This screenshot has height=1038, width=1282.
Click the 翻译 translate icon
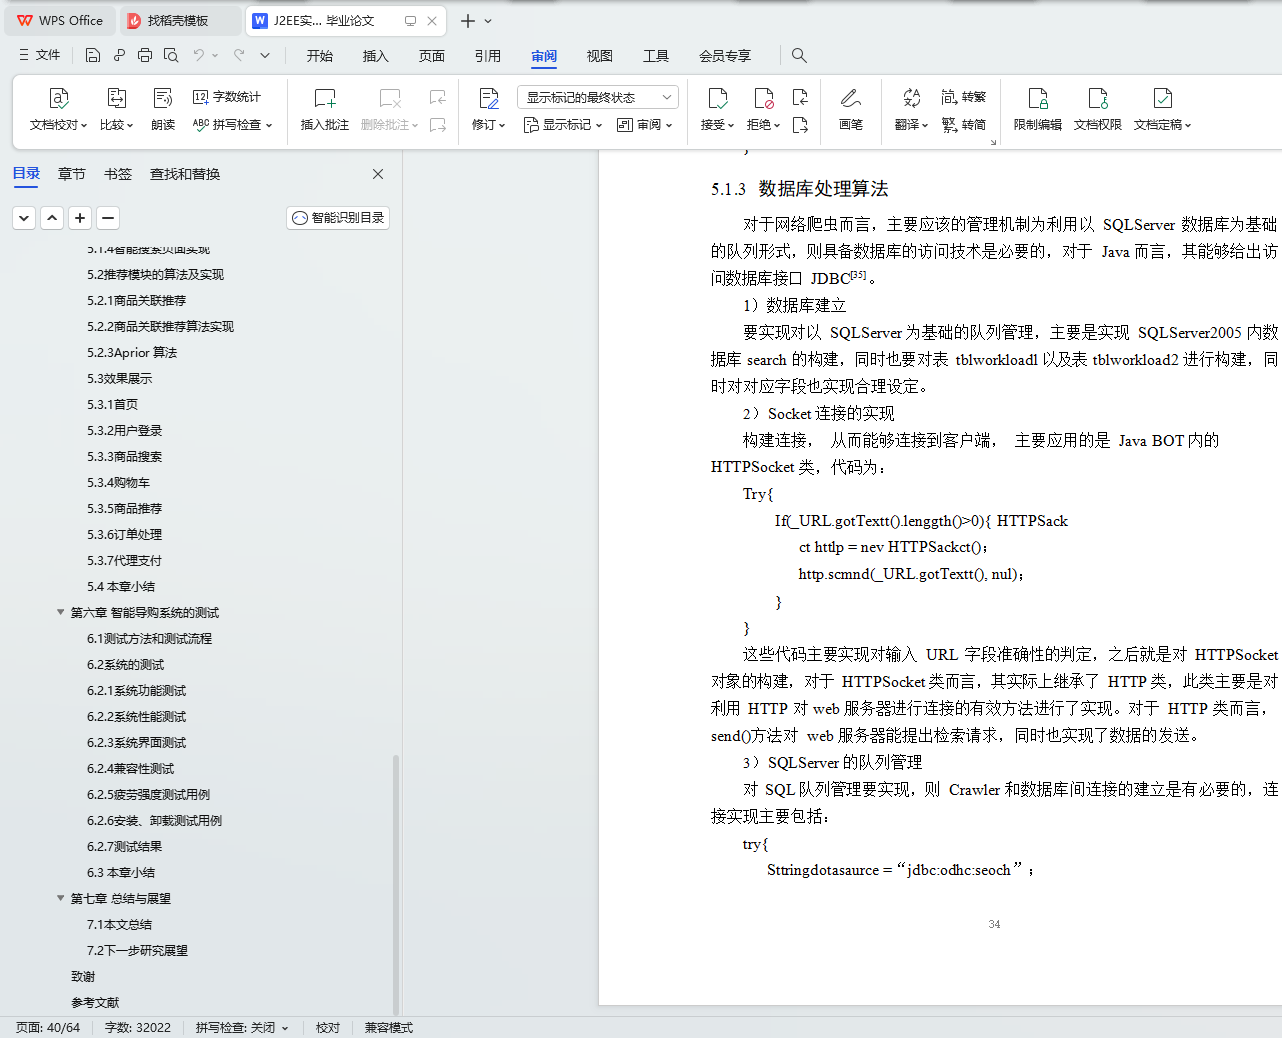[912, 98]
